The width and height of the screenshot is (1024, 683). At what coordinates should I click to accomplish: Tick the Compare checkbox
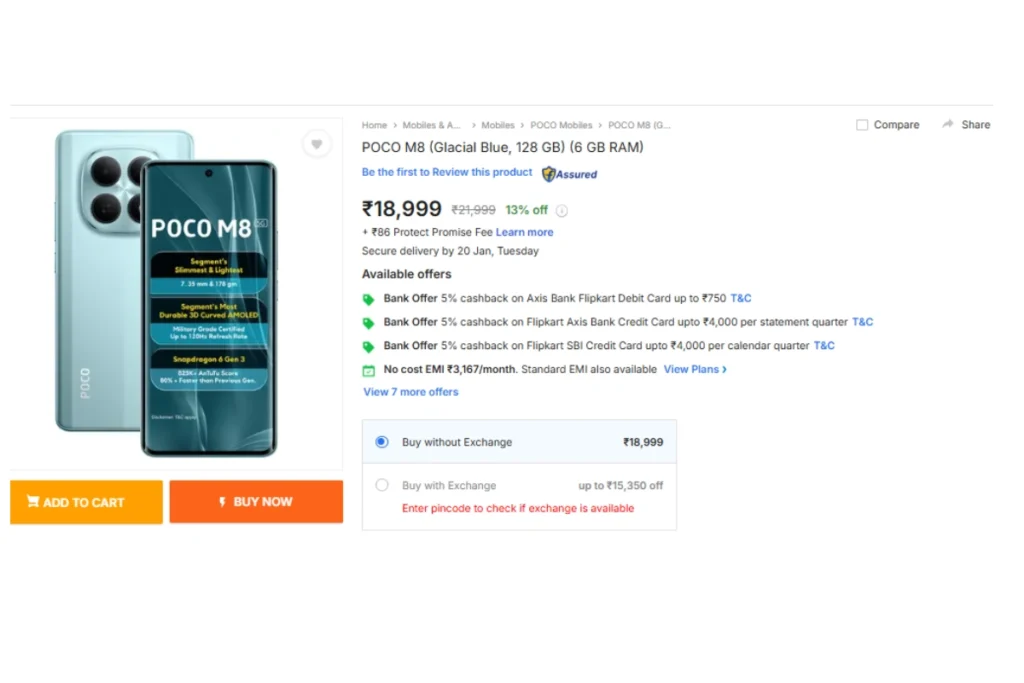tap(862, 125)
